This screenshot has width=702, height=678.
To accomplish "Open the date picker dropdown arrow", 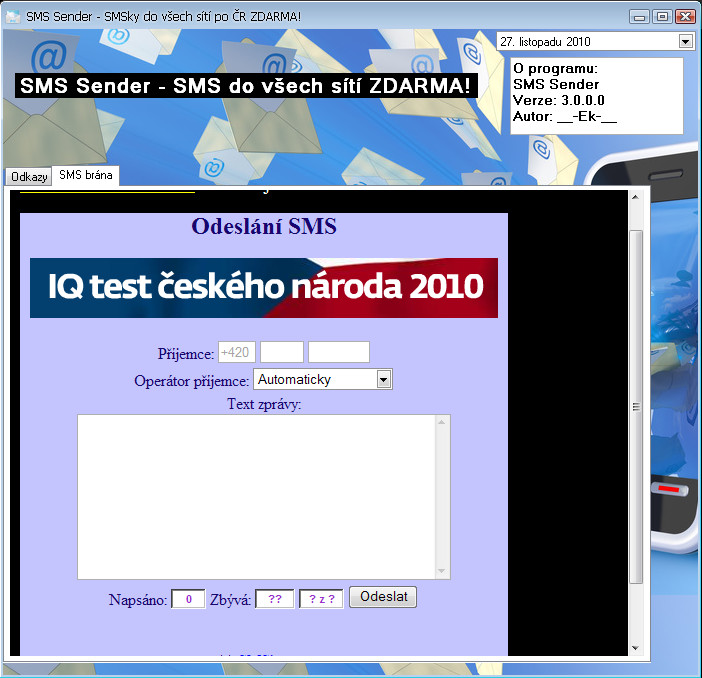I will coord(685,42).
